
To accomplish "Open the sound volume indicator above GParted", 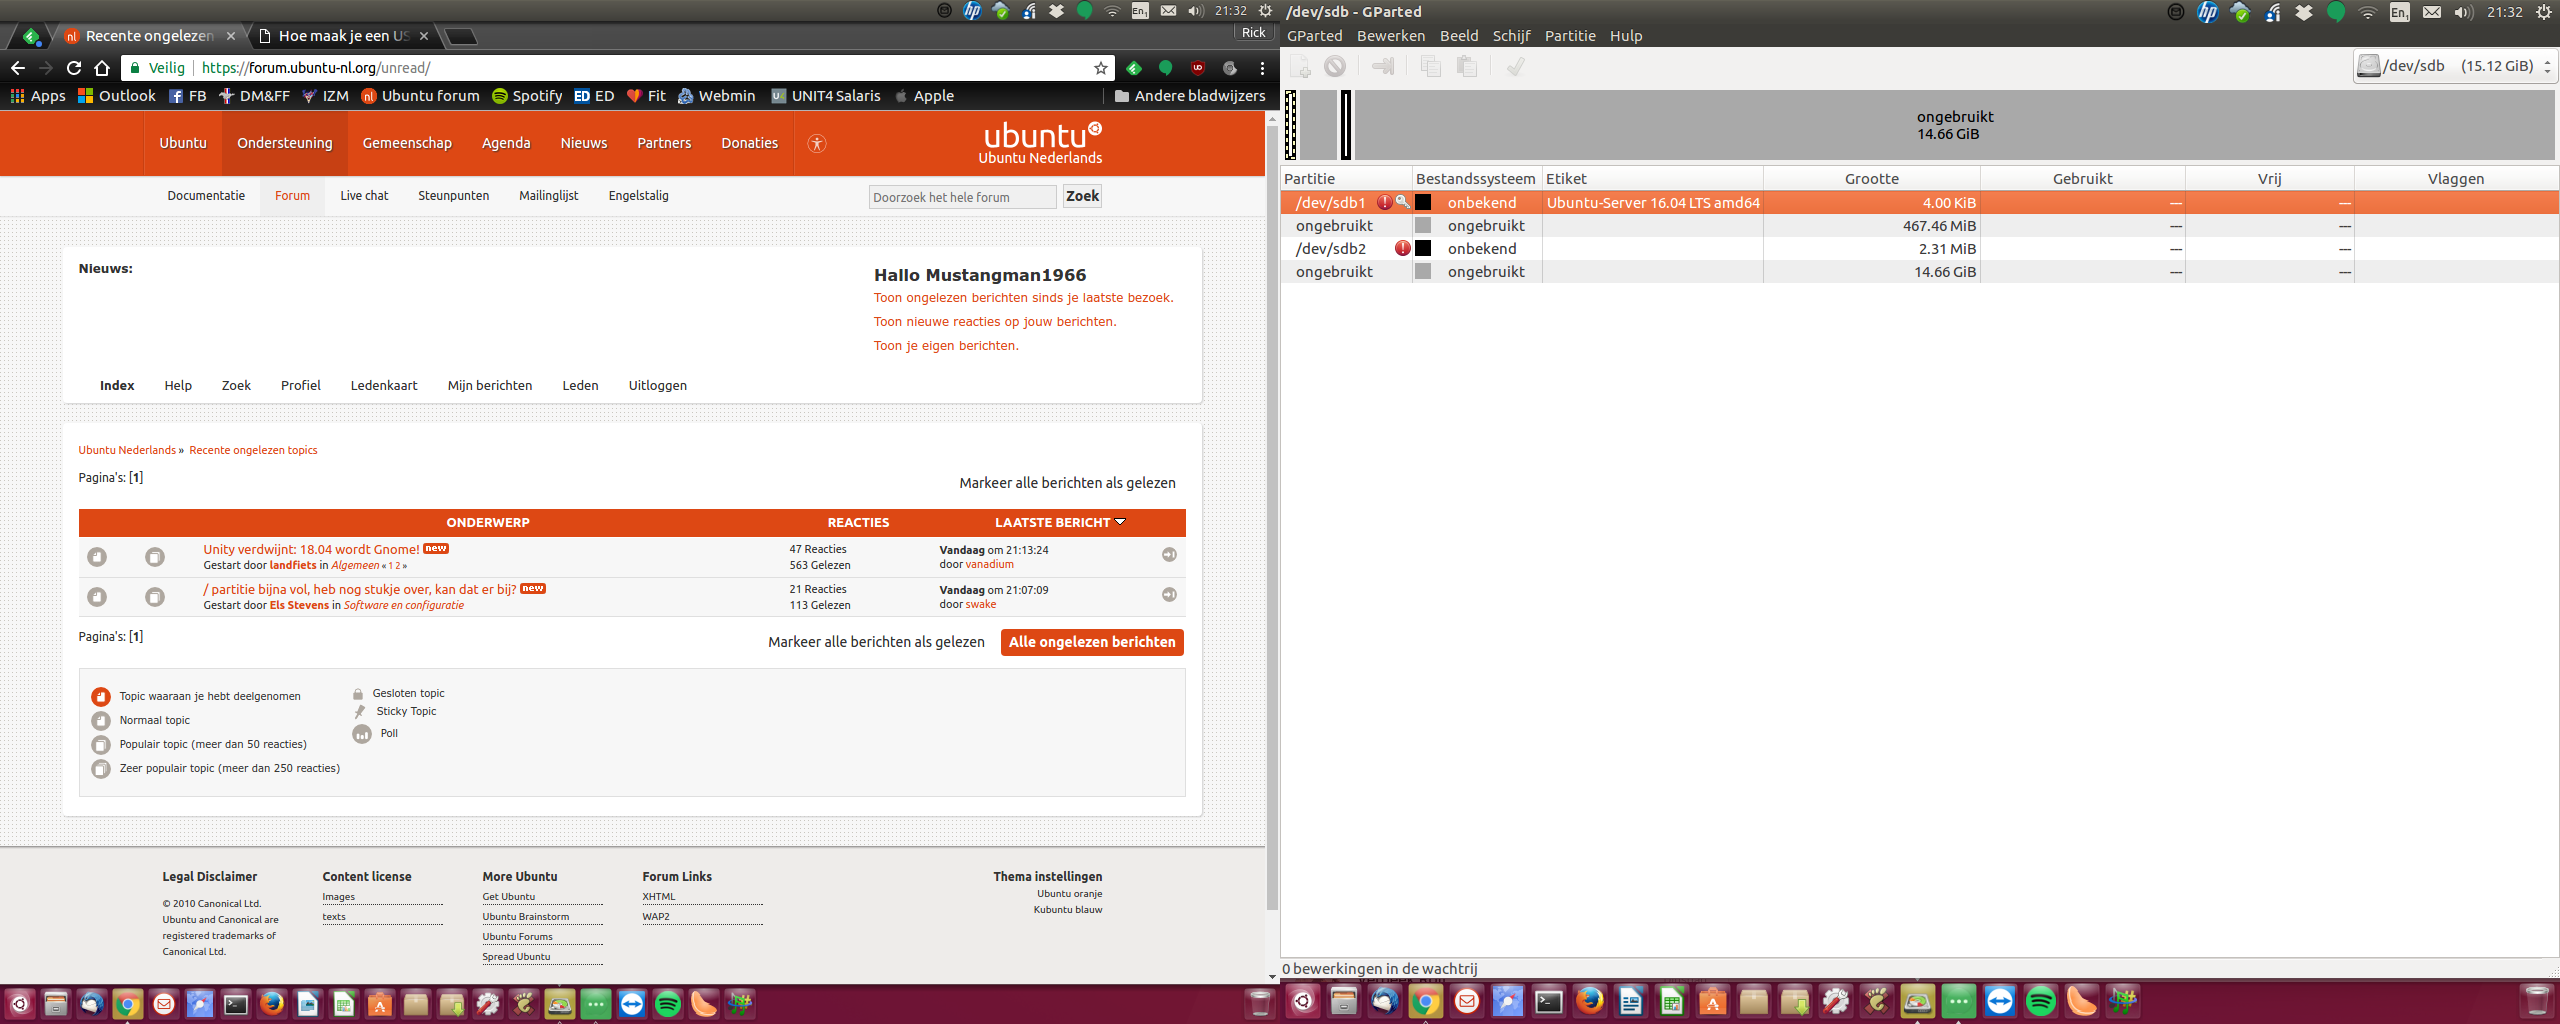I will coord(2464,12).
